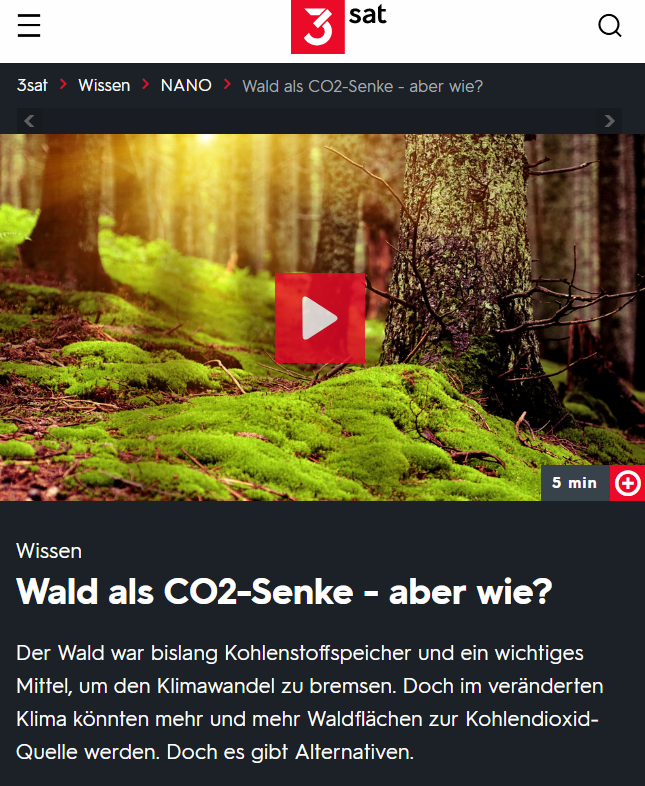This screenshot has width=645, height=786.
Task: Click the left arrow of the breadcrumb scroller
Action: coord(30,121)
